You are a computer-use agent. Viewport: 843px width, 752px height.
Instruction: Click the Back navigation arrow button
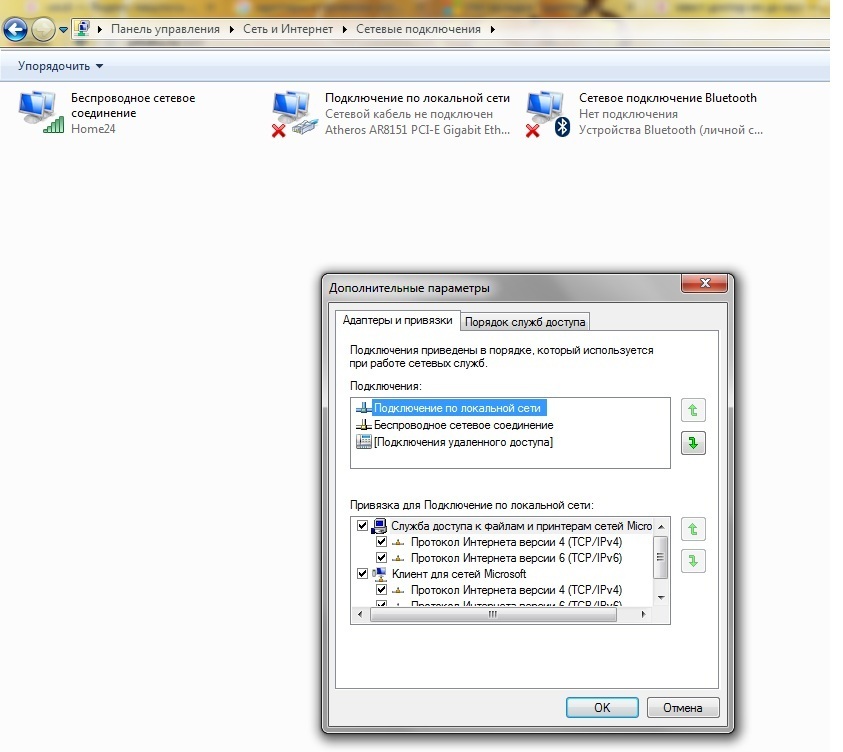point(15,29)
